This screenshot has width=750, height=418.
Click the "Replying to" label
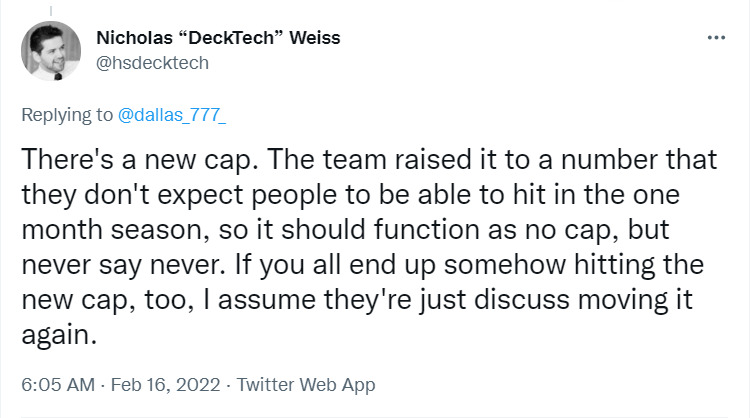tap(67, 115)
